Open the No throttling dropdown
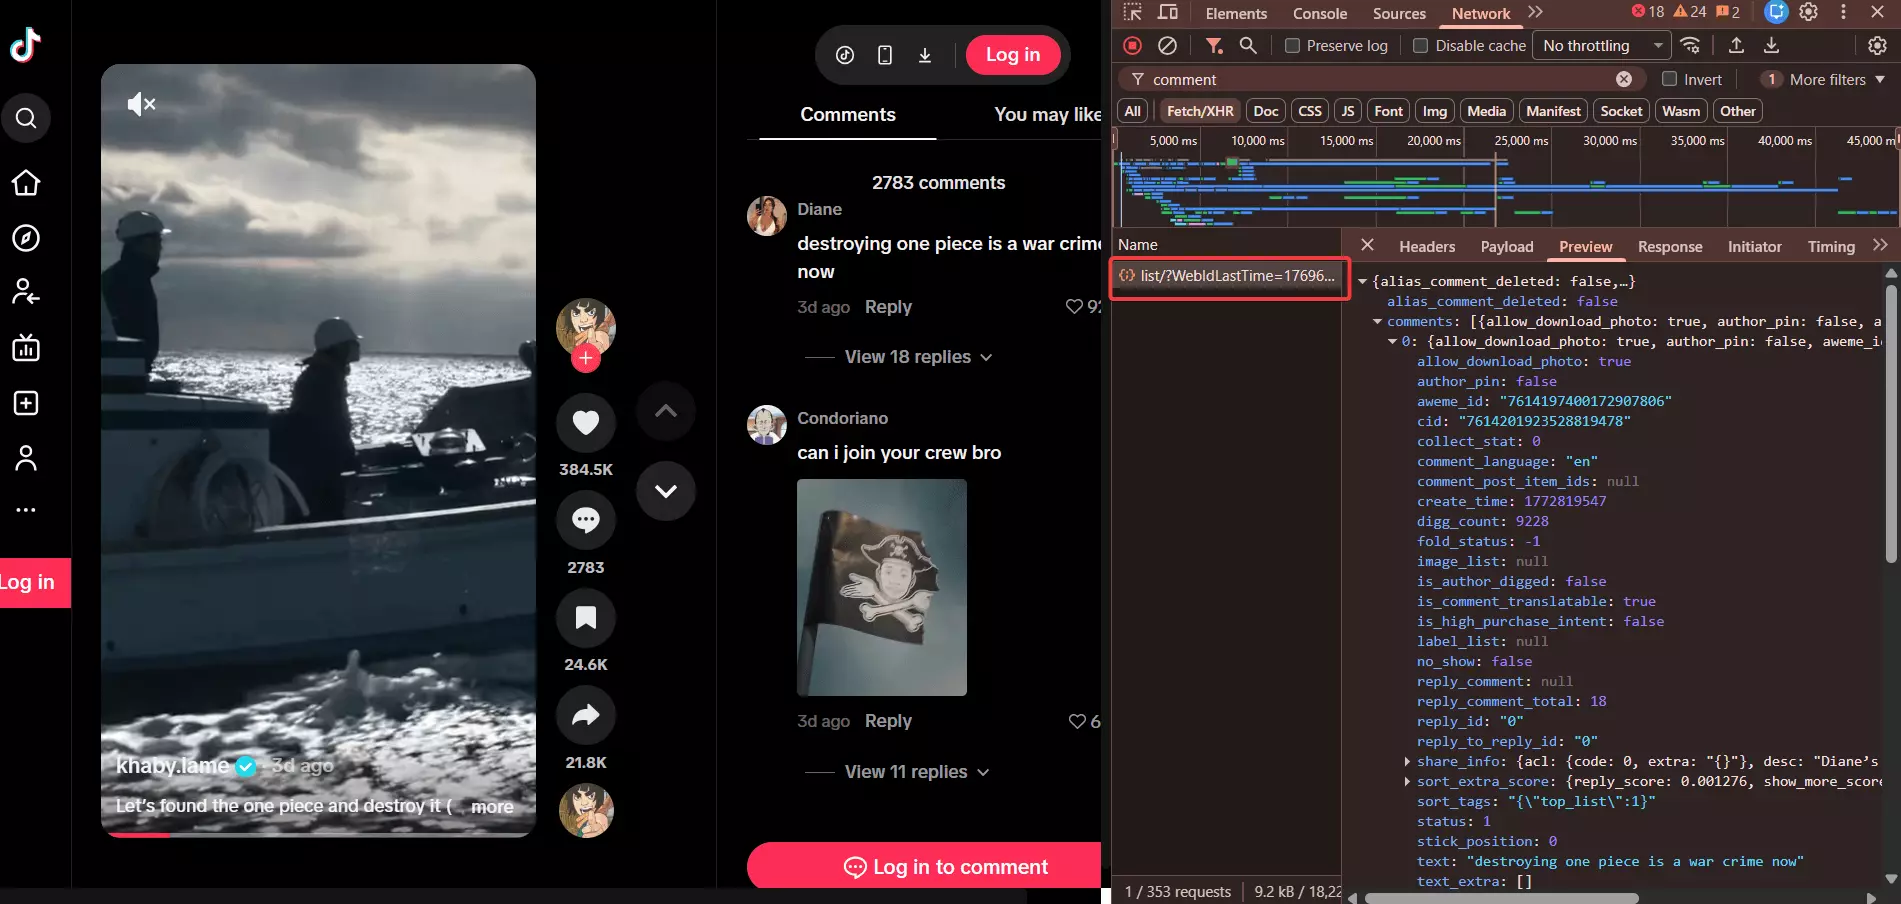Viewport: 1901px width, 904px height. tap(1600, 45)
